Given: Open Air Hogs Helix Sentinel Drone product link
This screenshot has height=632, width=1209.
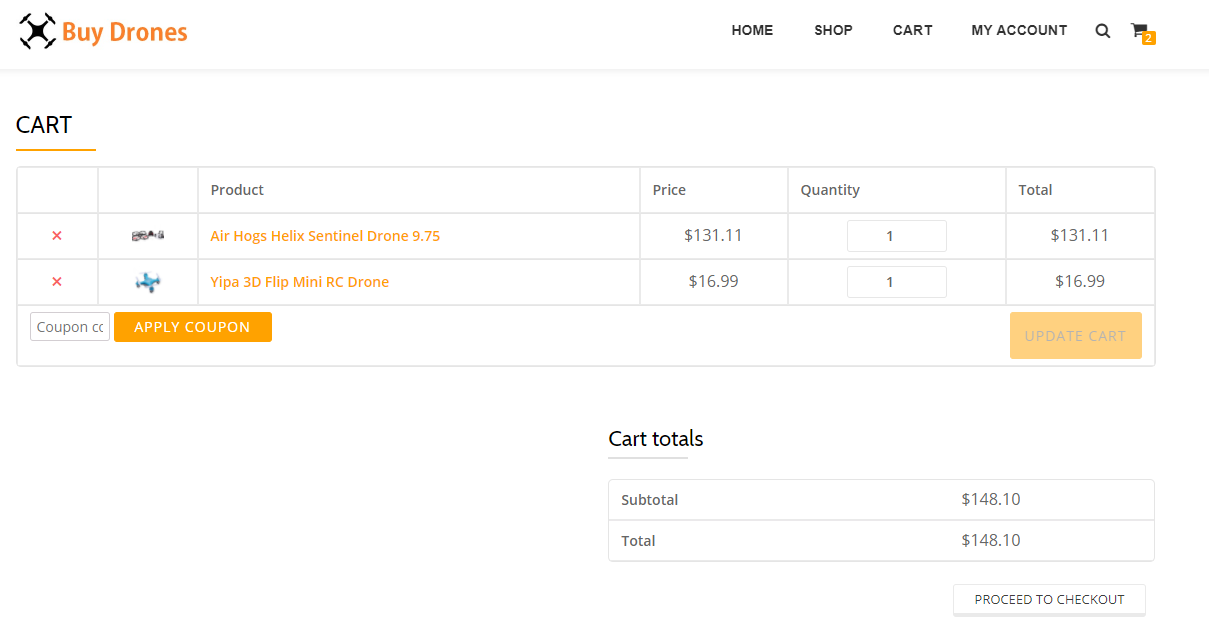Looking at the screenshot, I should pyautogui.click(x=325, y=236).
